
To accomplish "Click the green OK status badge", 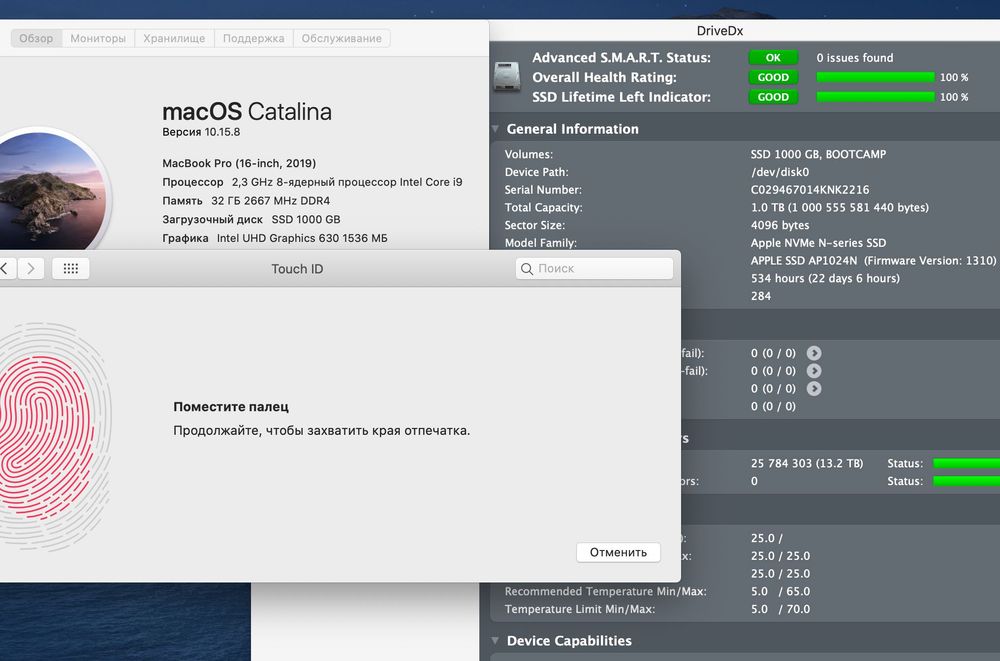I will coord(773,57).
